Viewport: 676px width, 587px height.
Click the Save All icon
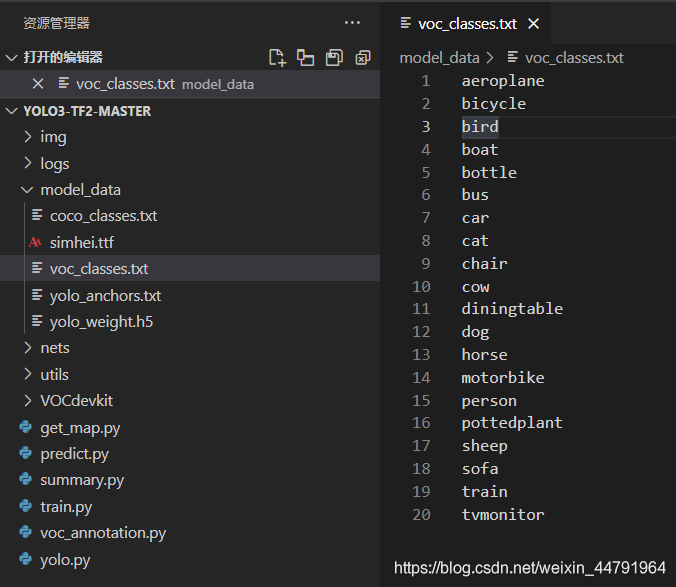coord(334,57)
